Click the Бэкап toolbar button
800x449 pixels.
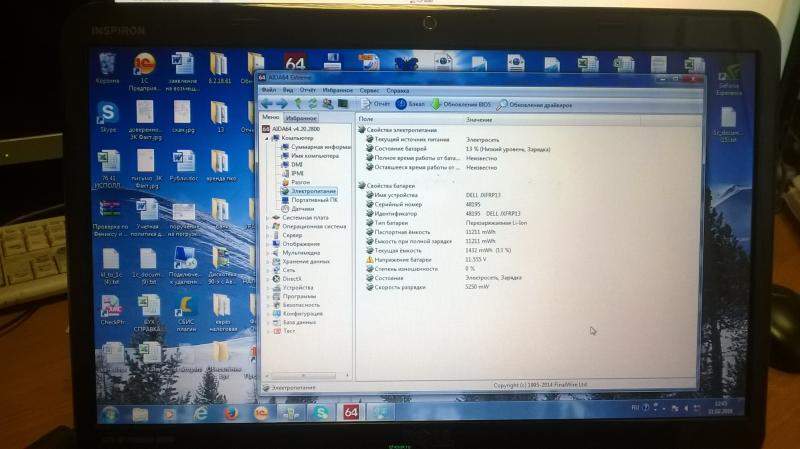tap(411, 104)
